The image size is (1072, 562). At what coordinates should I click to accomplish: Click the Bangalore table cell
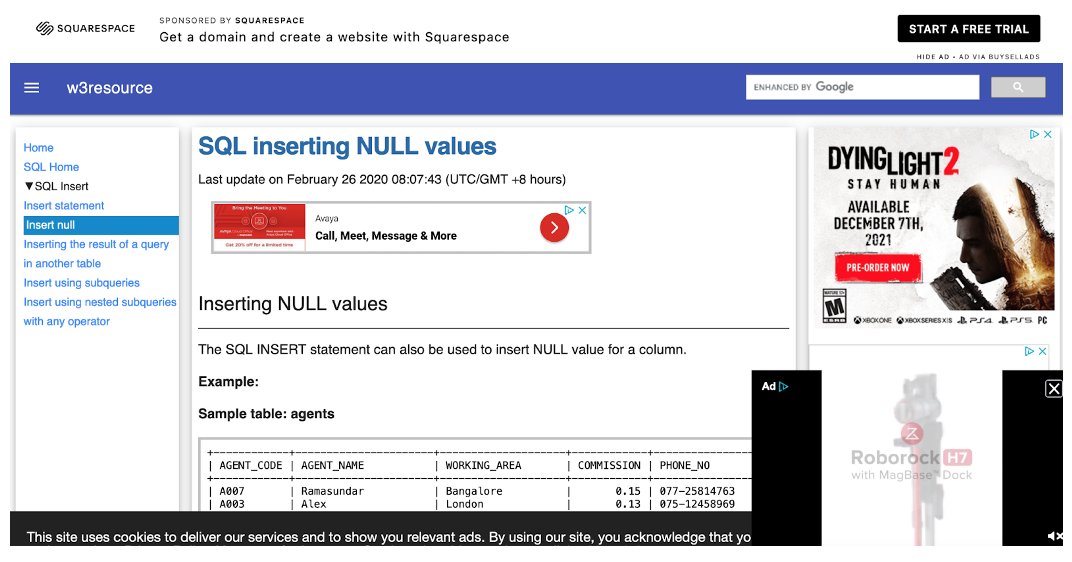(474, 491)
